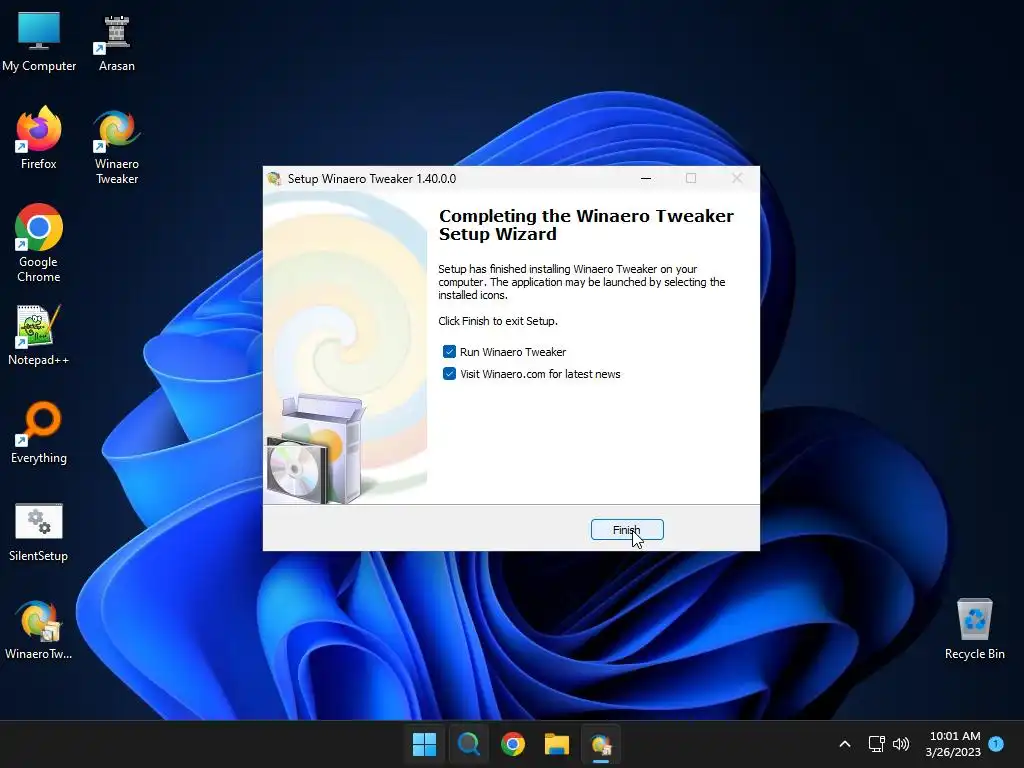Select the Firefox desktop shortcut
The height and width of the screenshot is (768, 1024).
click(x=39, y=138)
